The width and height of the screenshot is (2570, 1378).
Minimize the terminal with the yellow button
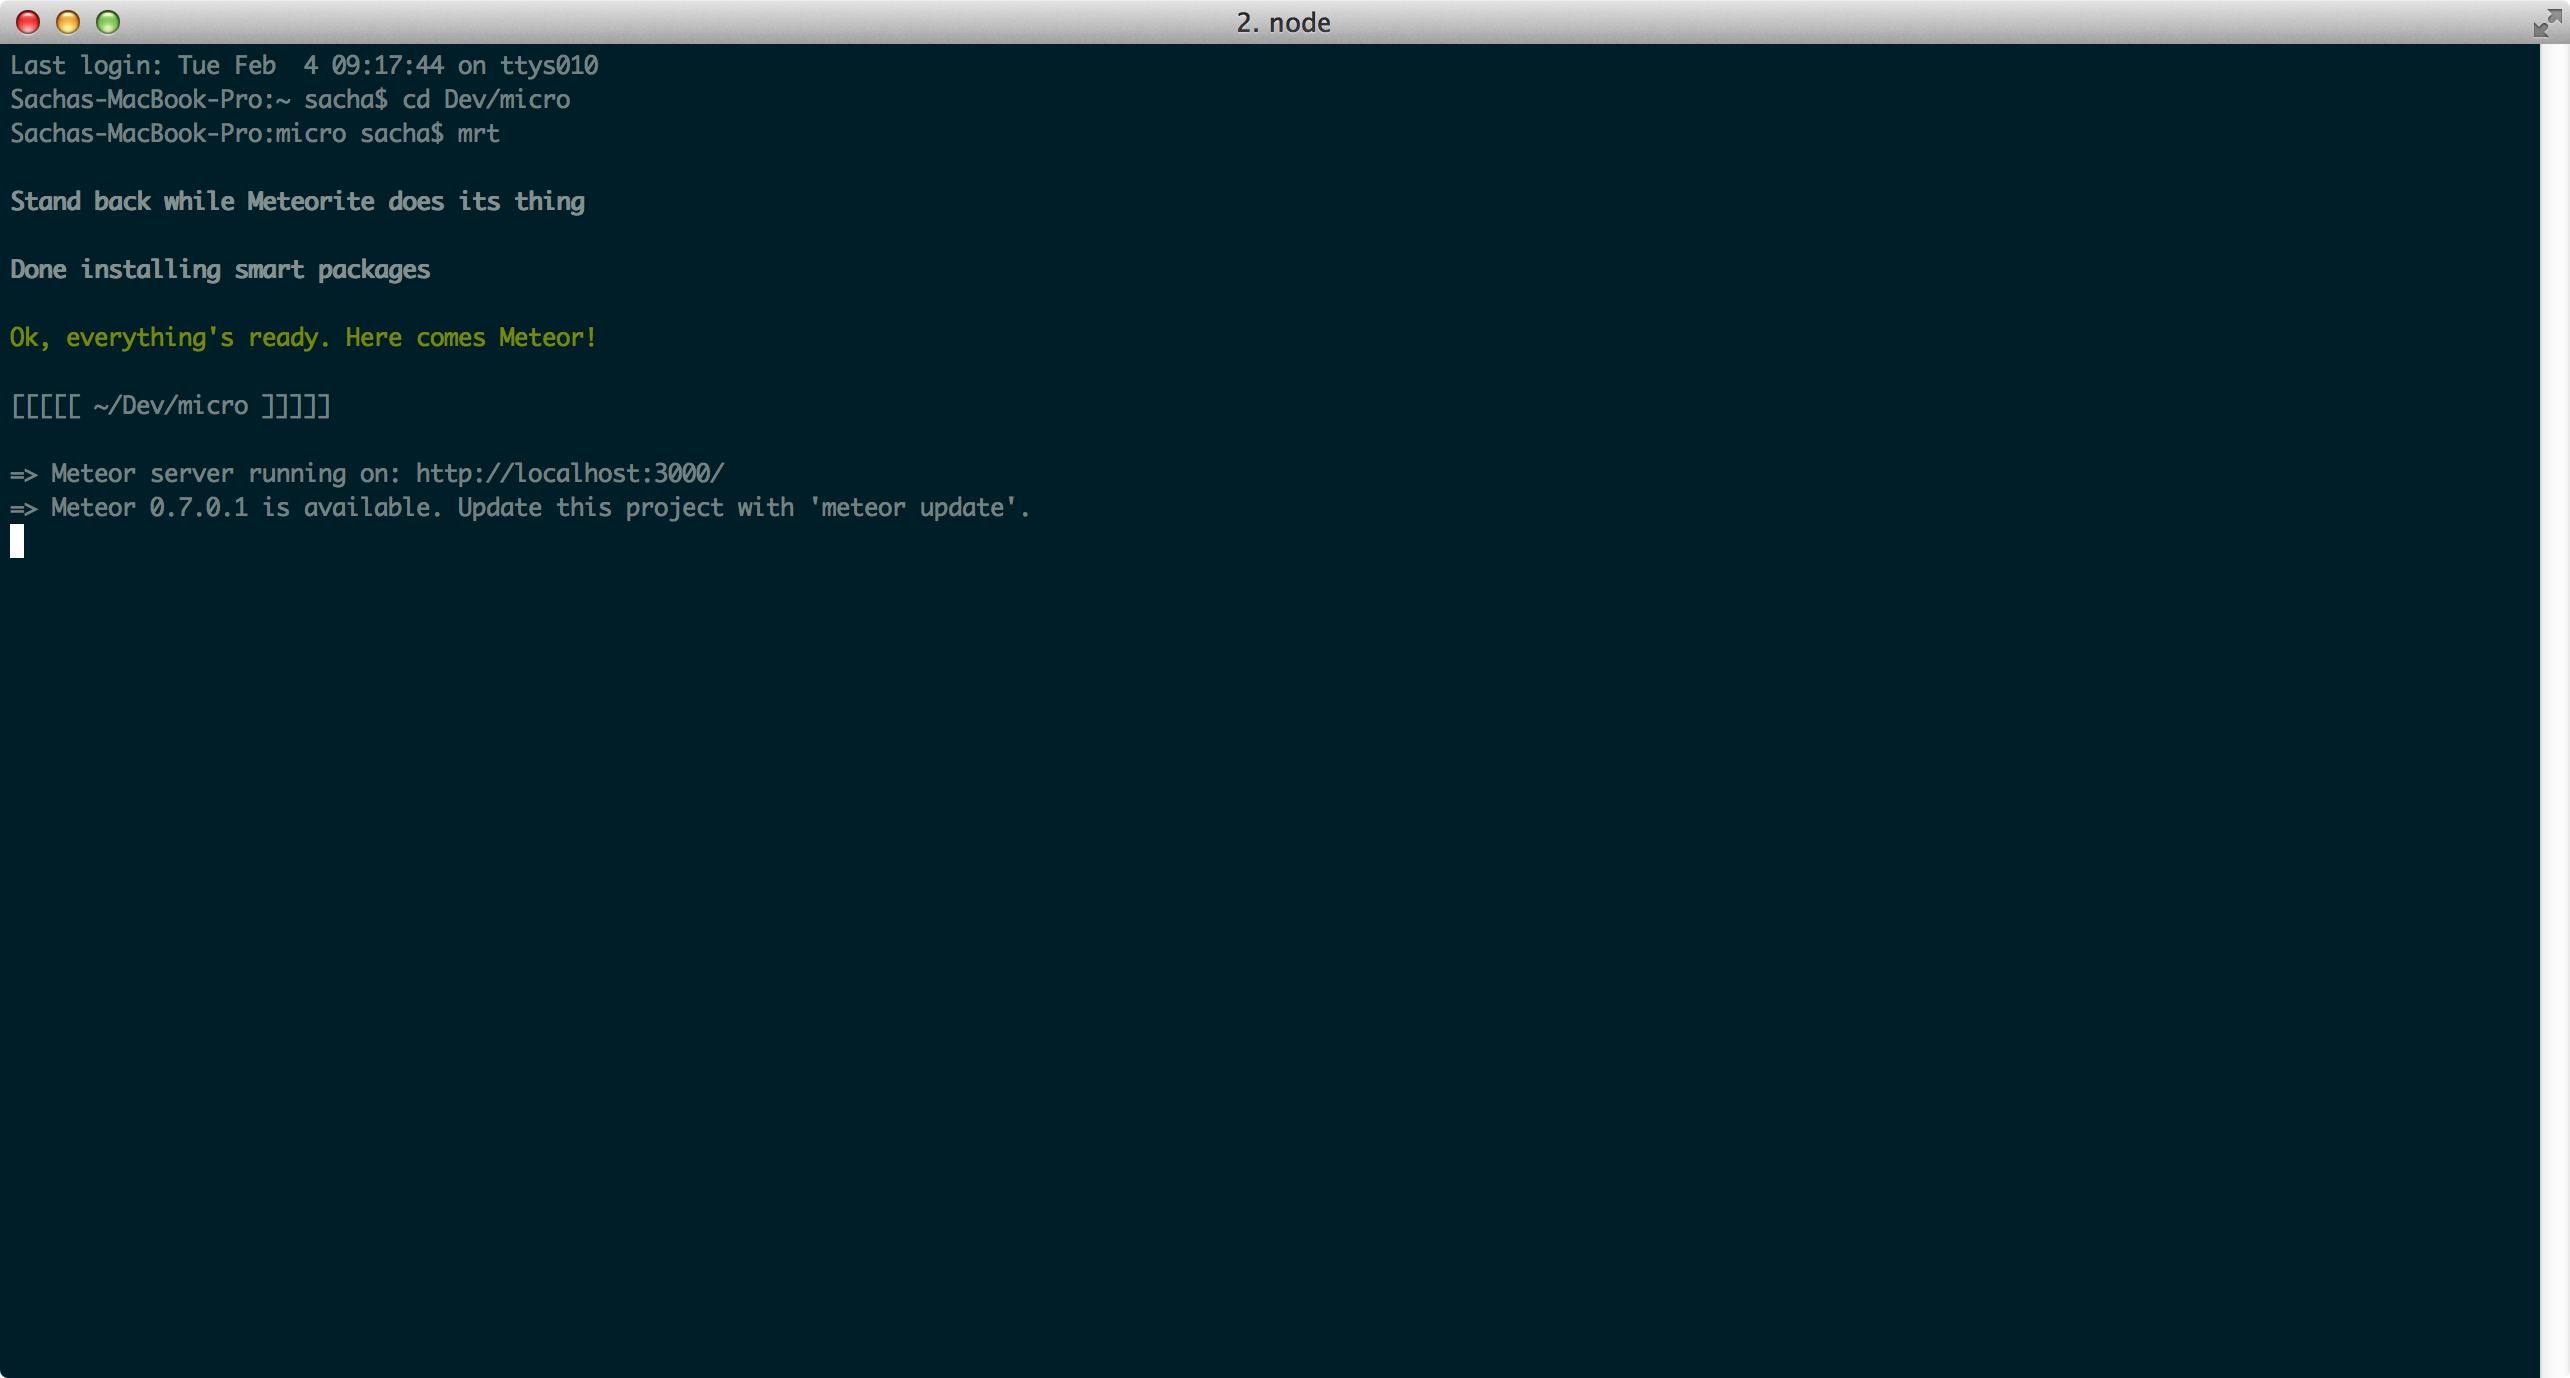(68, 22)
